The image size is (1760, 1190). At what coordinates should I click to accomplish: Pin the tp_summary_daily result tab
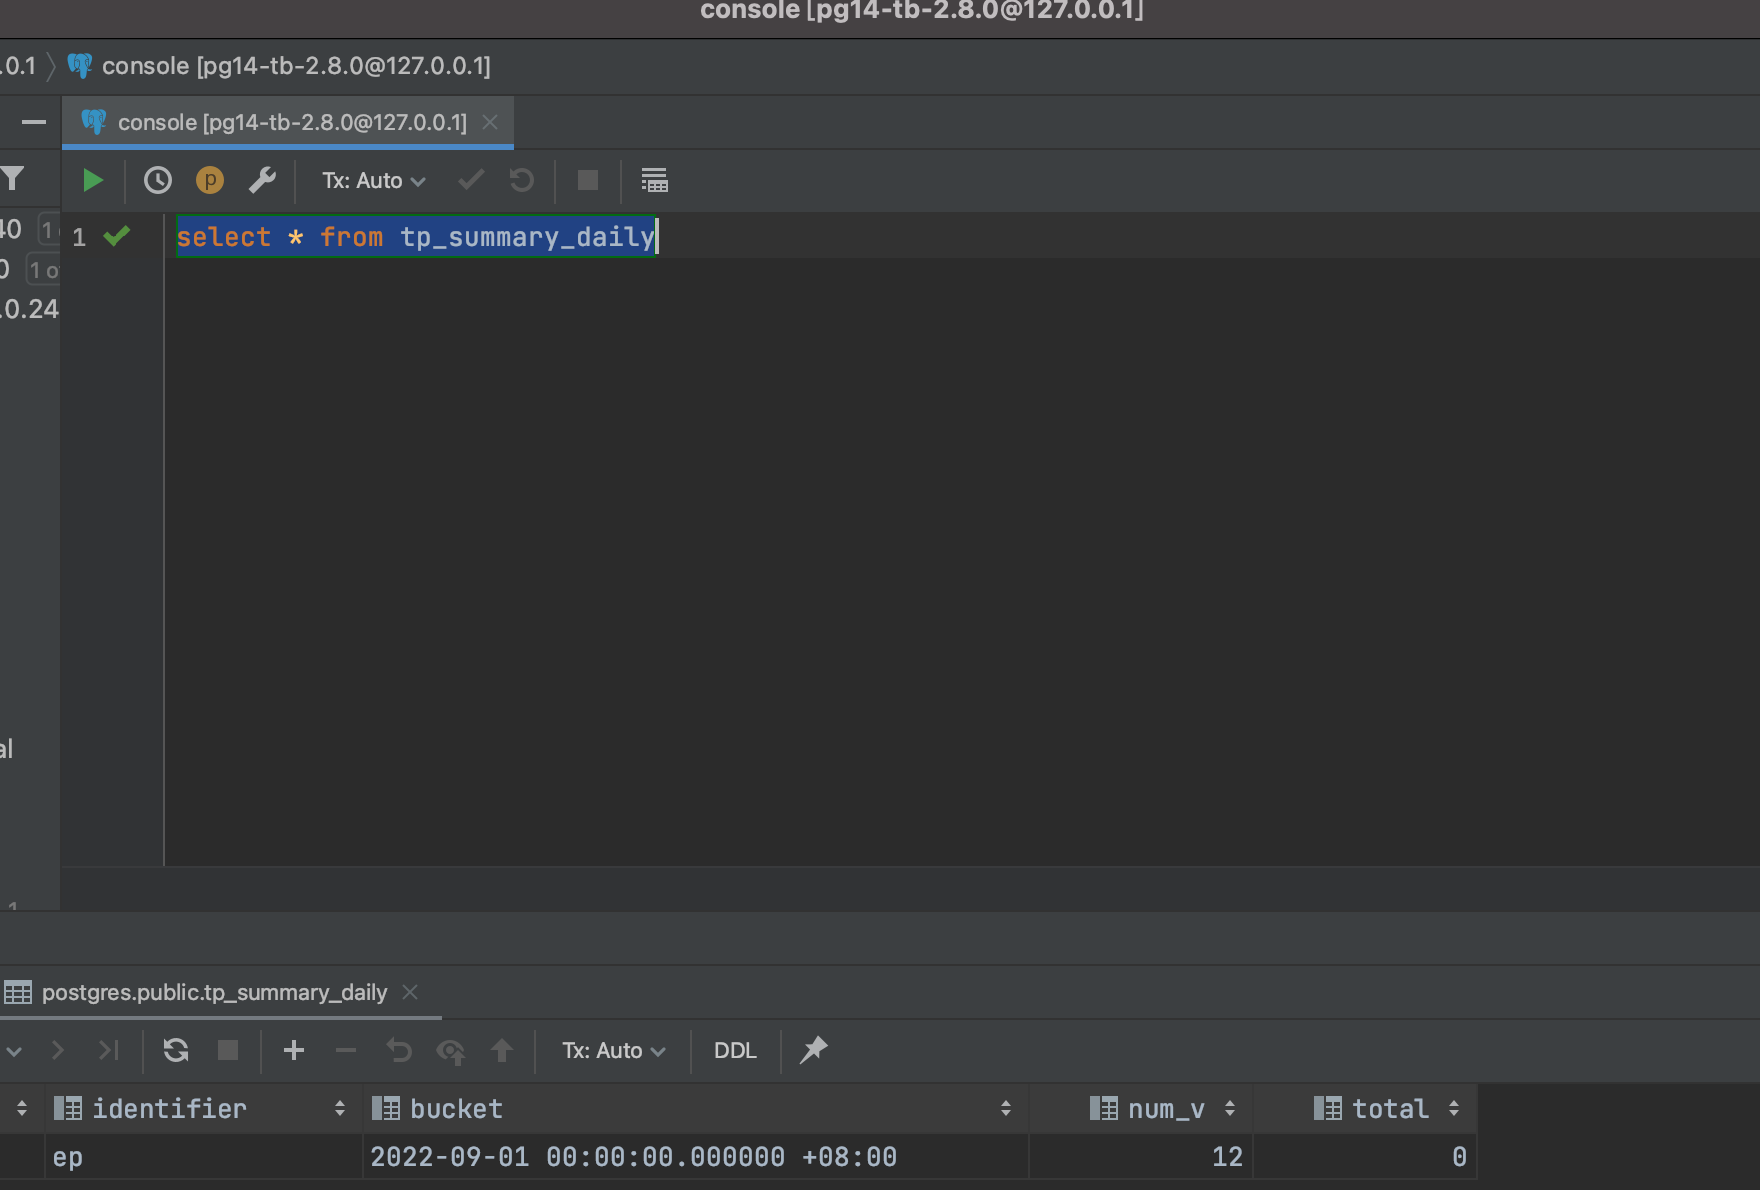813,1050
